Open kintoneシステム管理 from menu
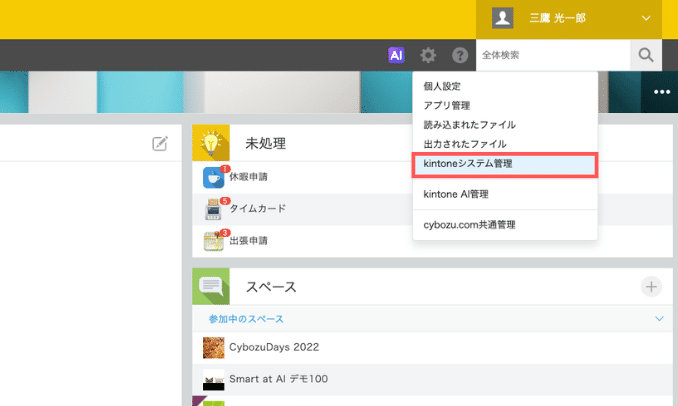The width and height of the screenshot is (678, 406). 505,164
